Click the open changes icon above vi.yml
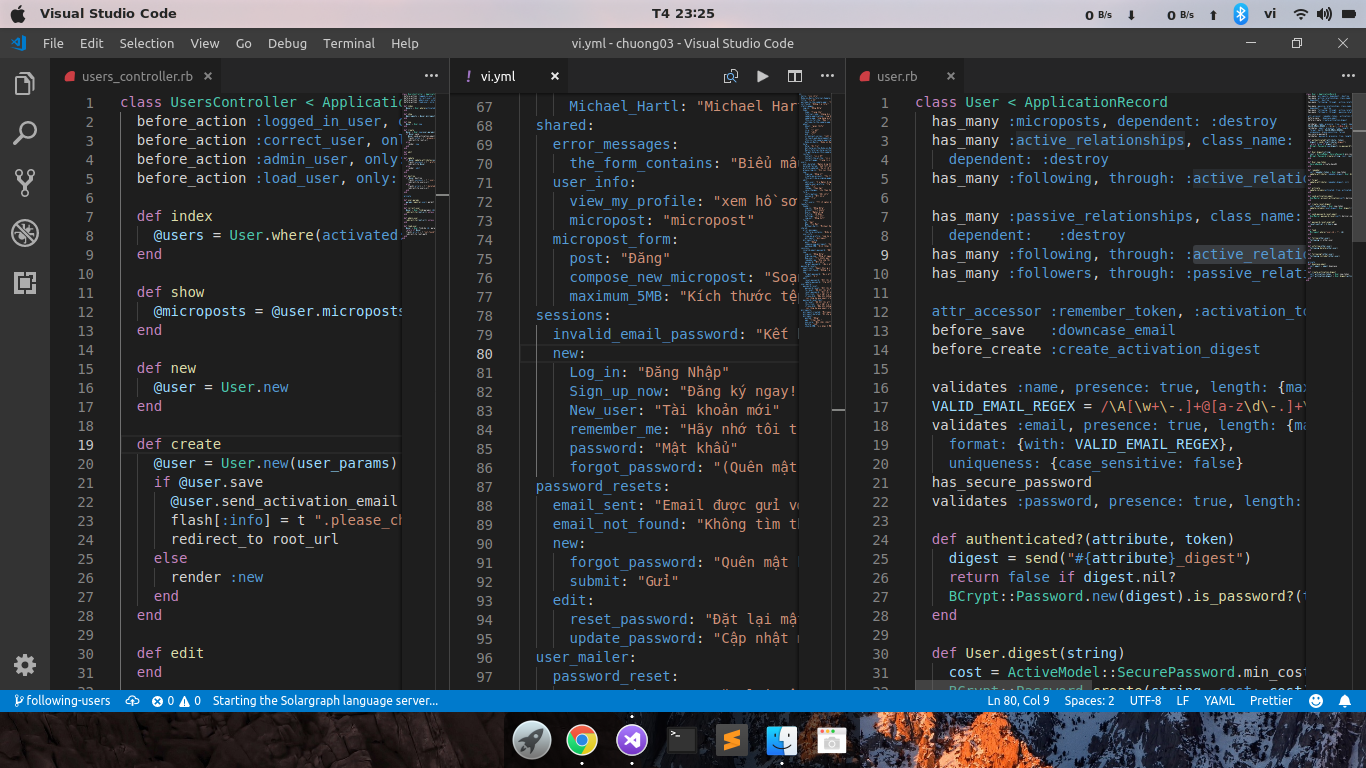 point(731,76)
